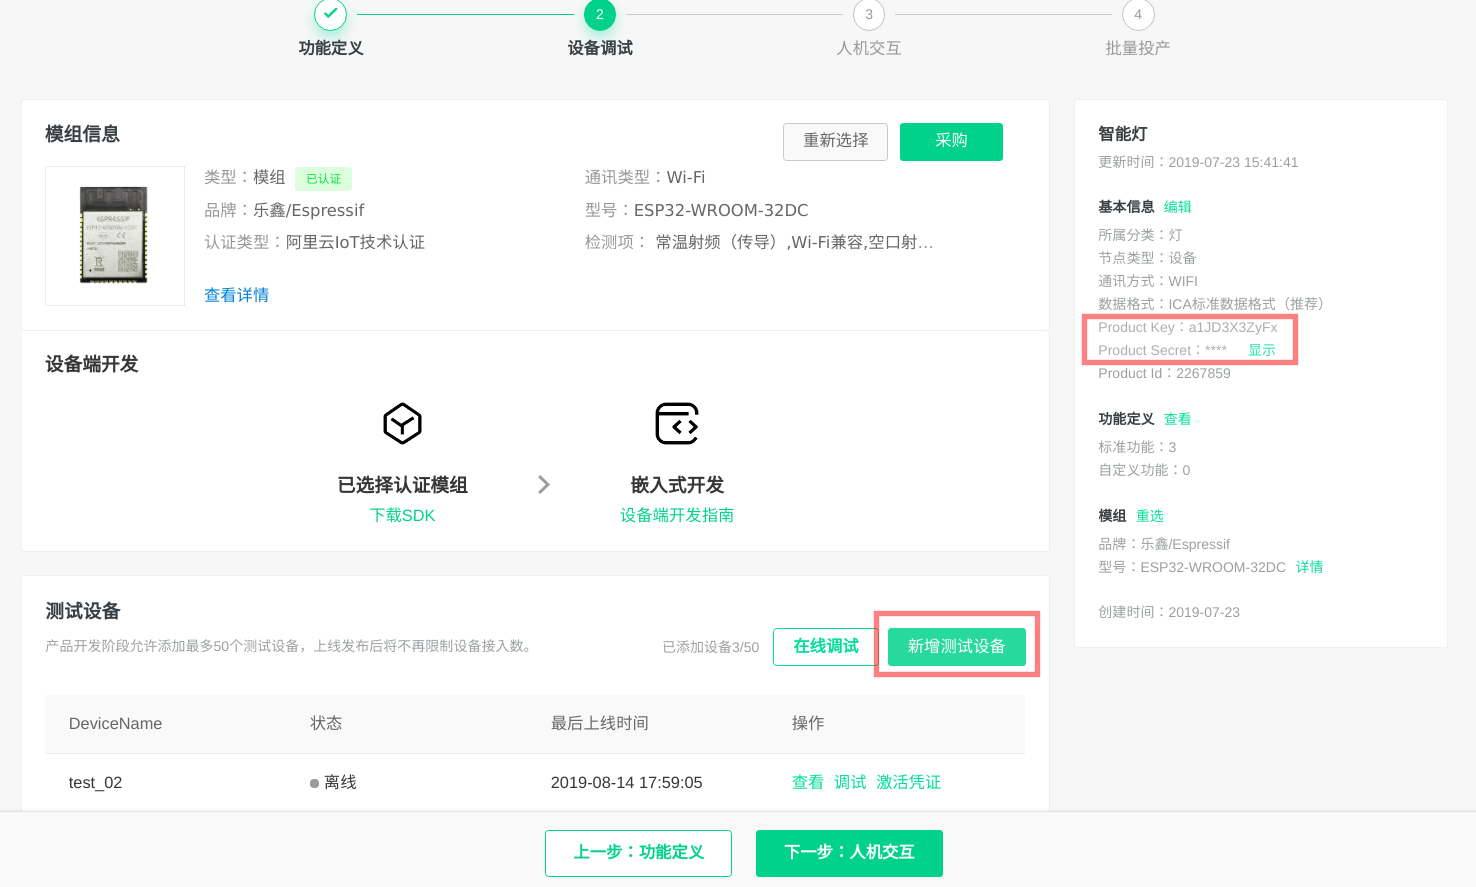Go back to 上一步：功能定义
This screenshot has width=1476, height=887.
tap(638, 852)
